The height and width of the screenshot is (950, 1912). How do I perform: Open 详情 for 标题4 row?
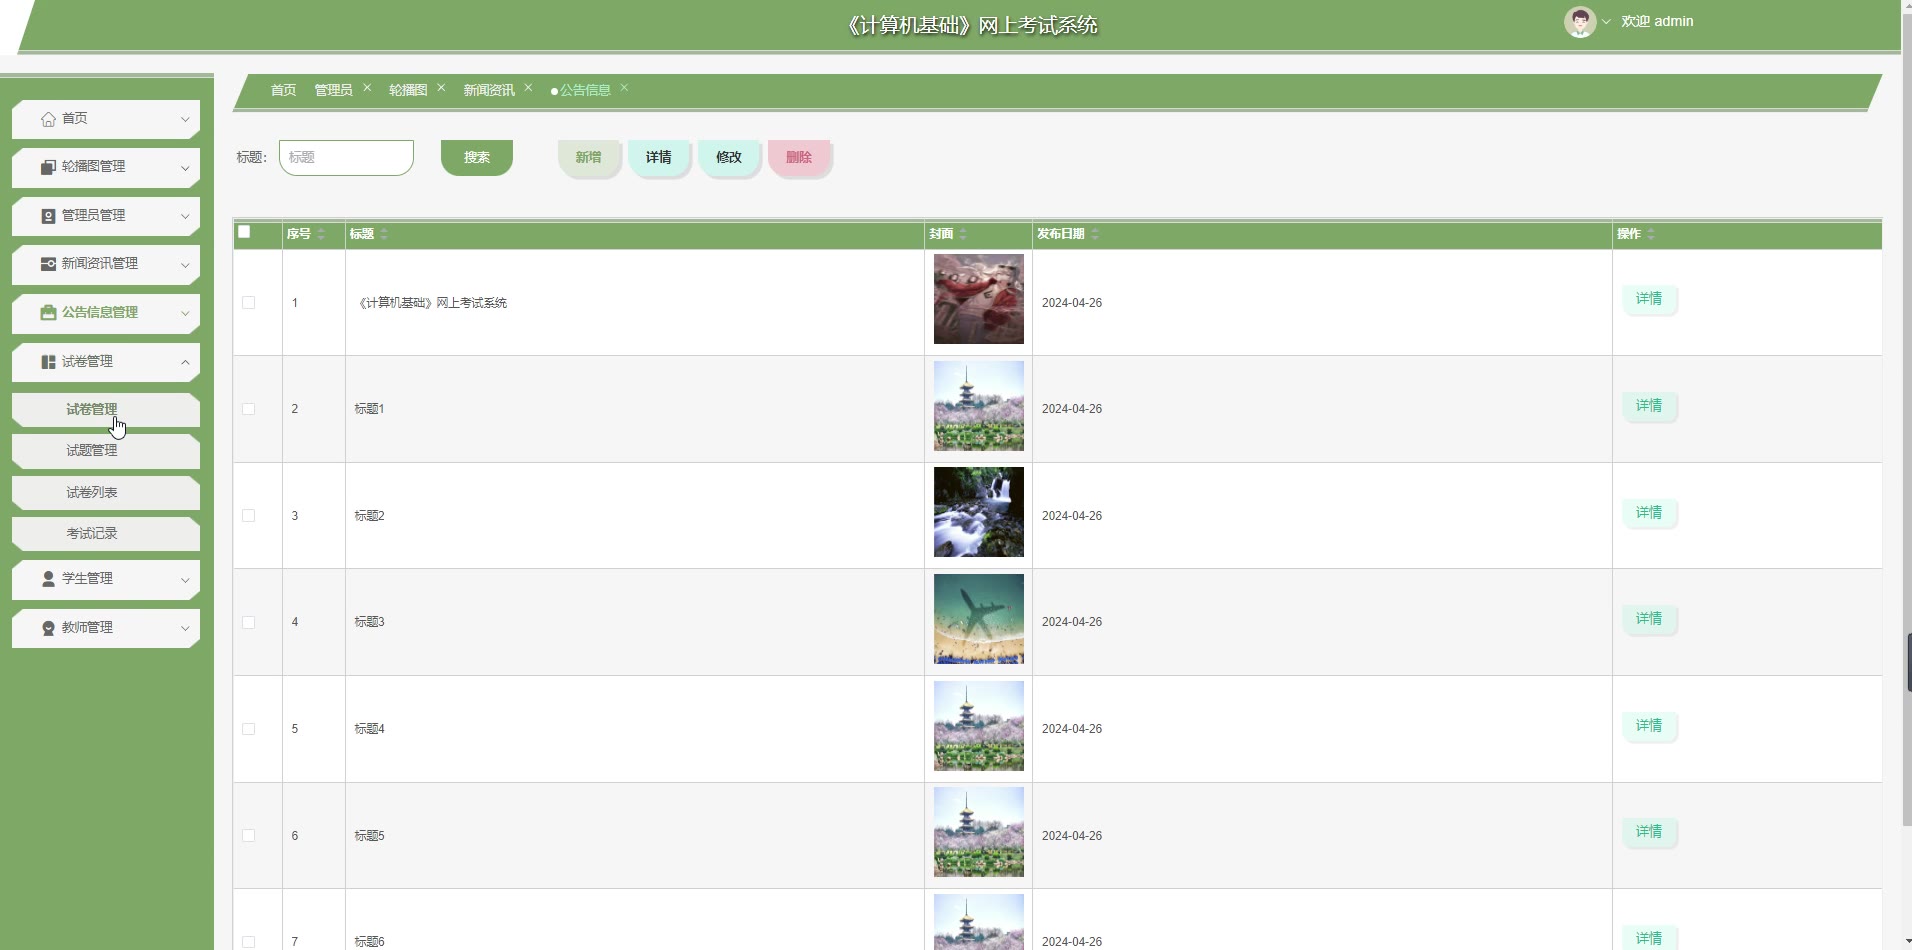(x=1649, y=726)
